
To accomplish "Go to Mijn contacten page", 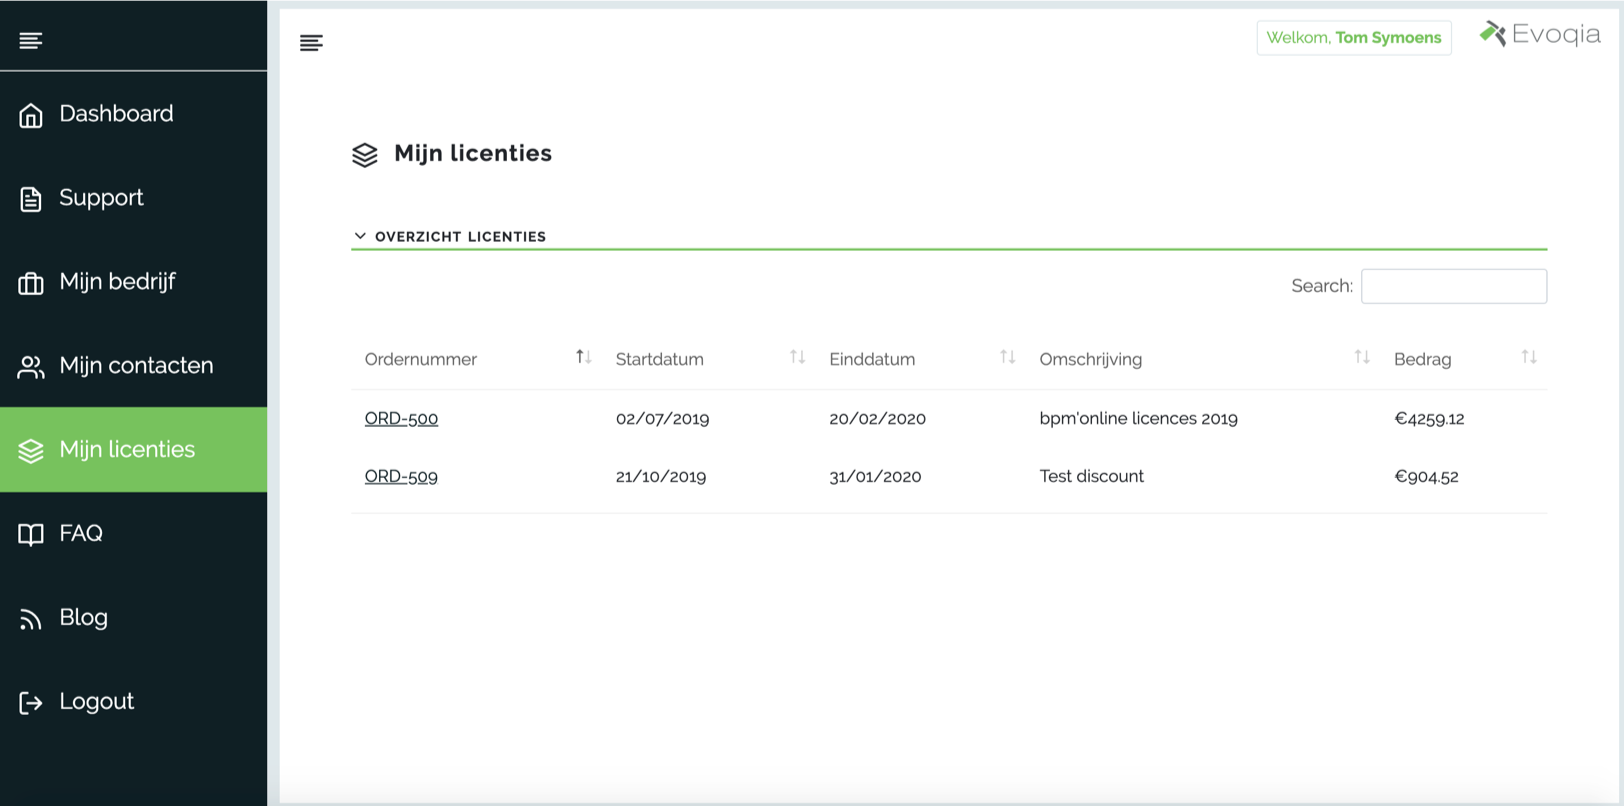I will pyautogui.click(x=133, y=366).
